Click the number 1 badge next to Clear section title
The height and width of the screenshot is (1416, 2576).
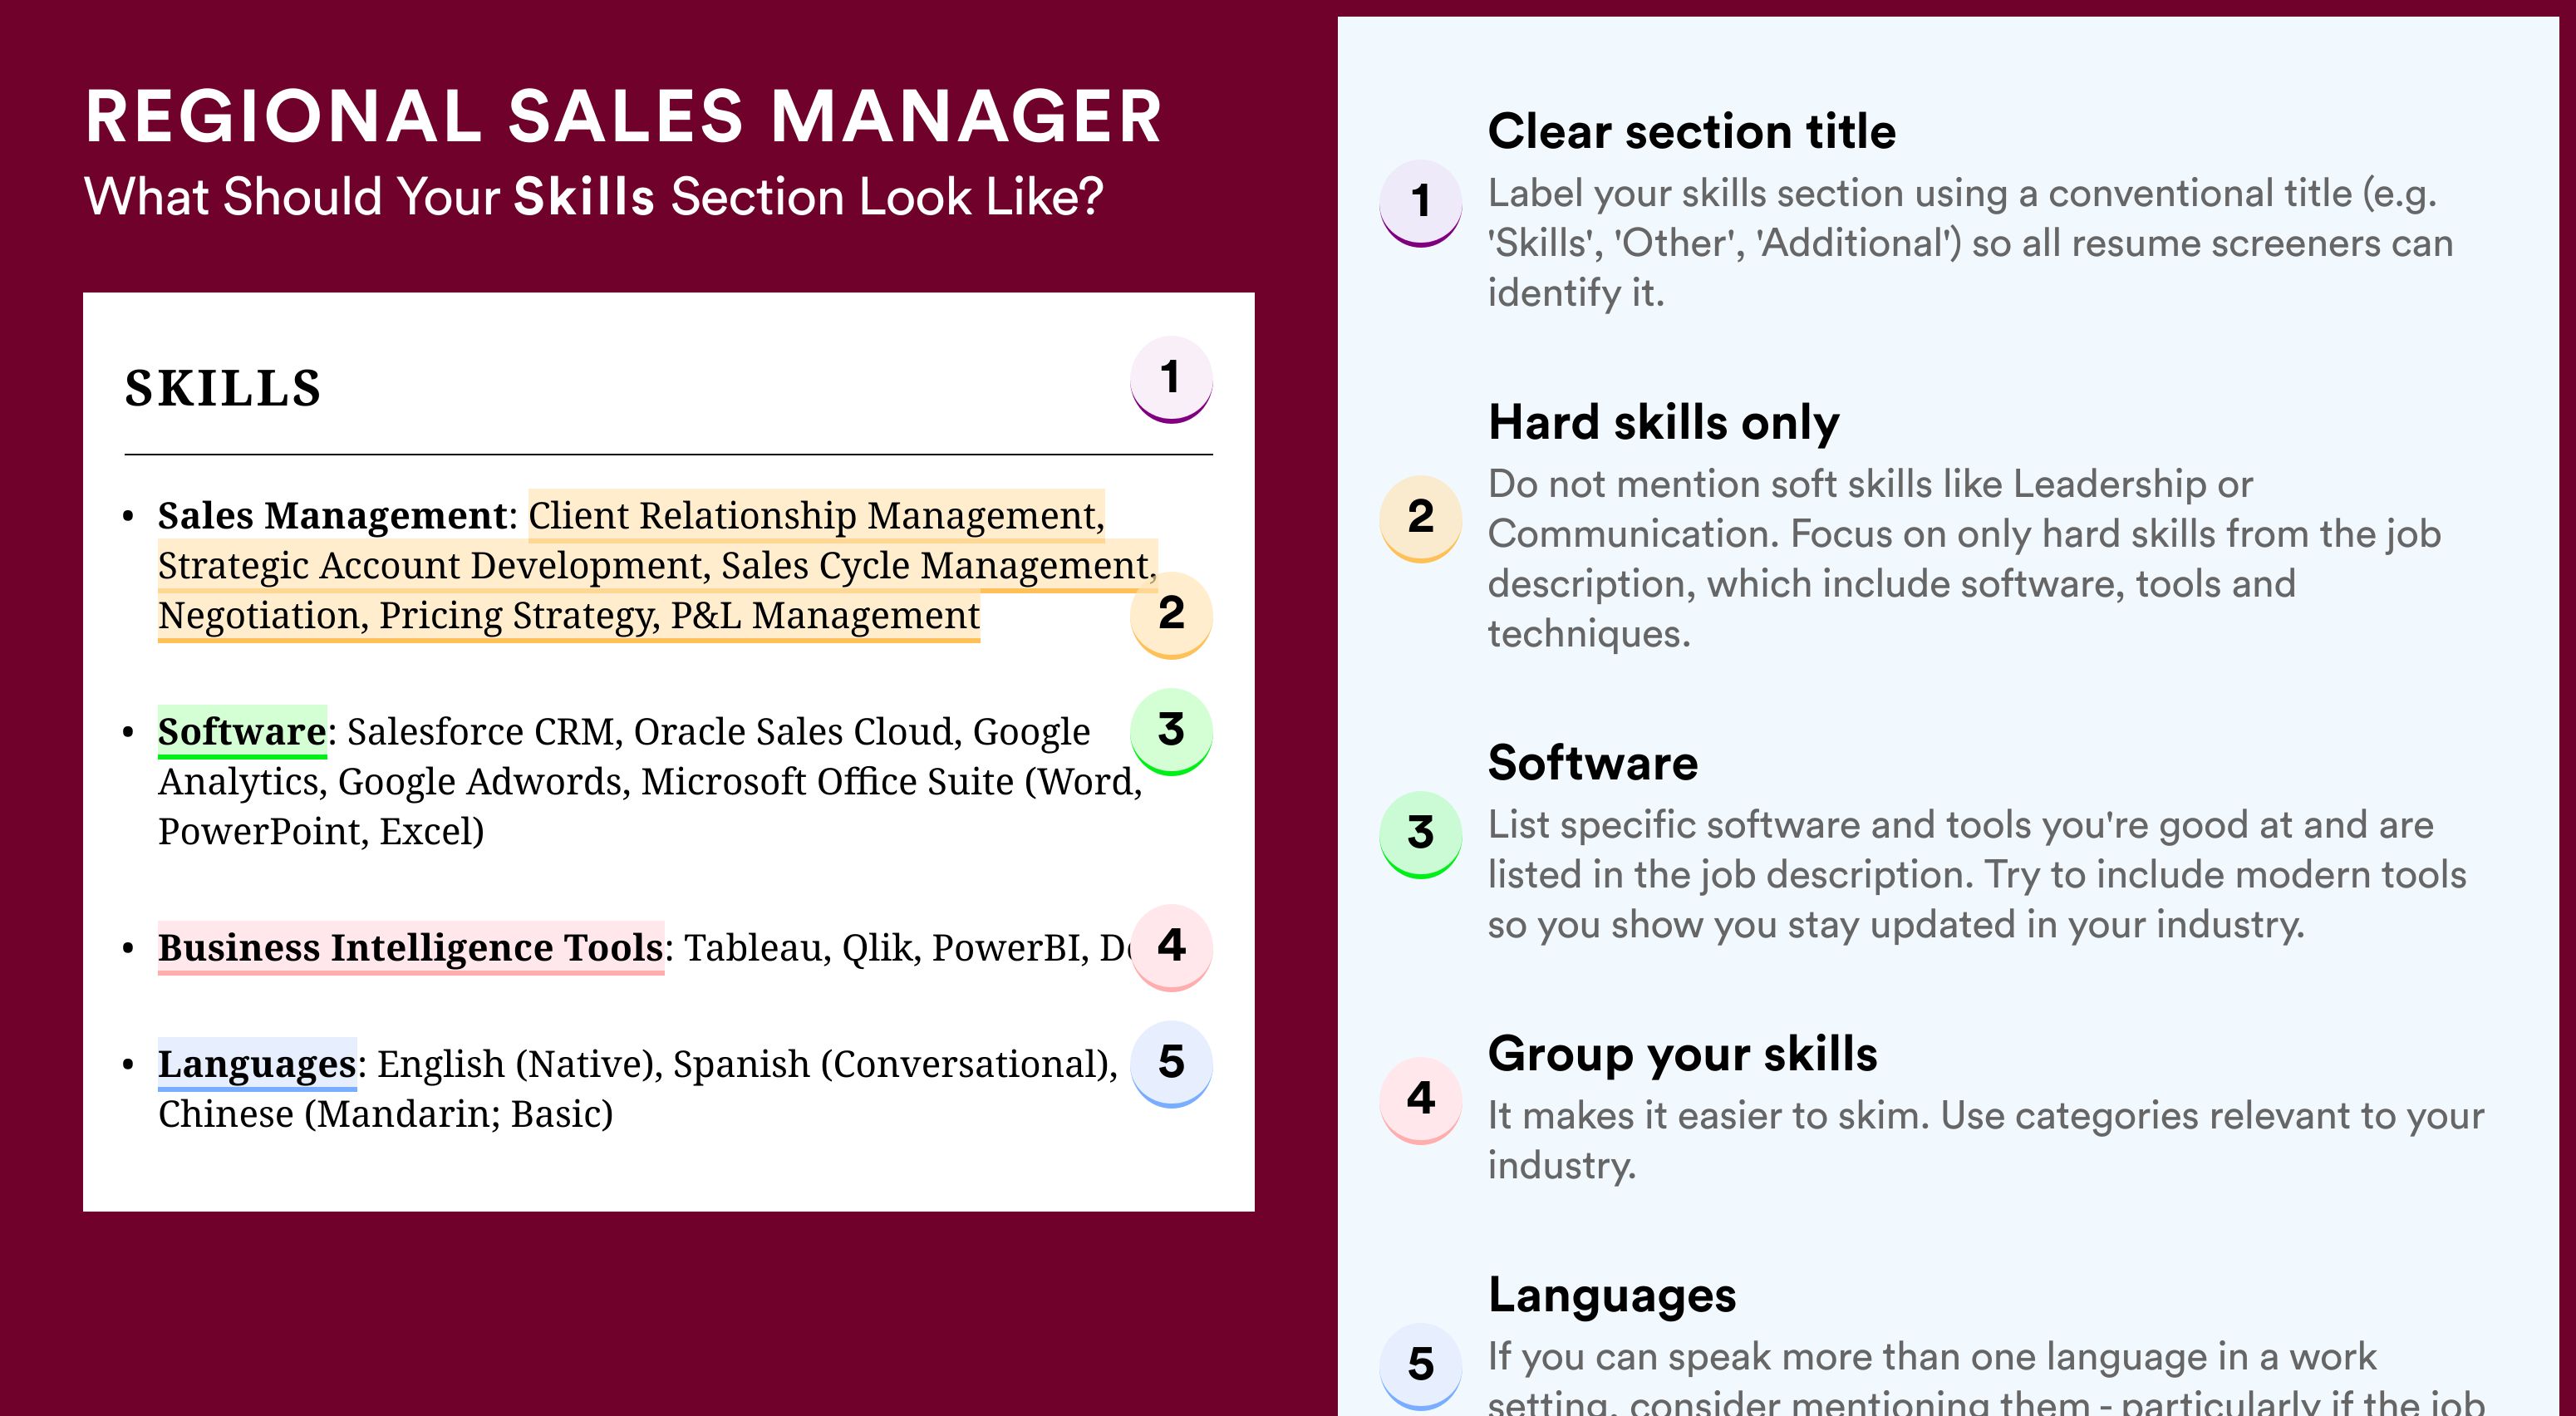[x=1421, y=203]
